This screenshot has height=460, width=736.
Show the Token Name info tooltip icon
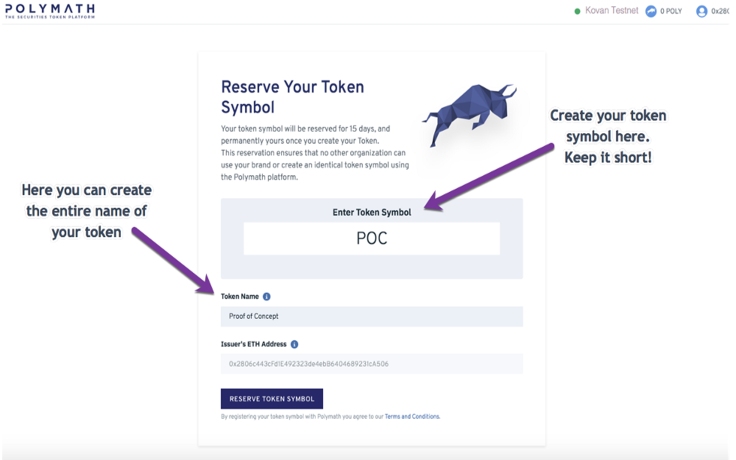pyautogui.click(x=267, y=297)
